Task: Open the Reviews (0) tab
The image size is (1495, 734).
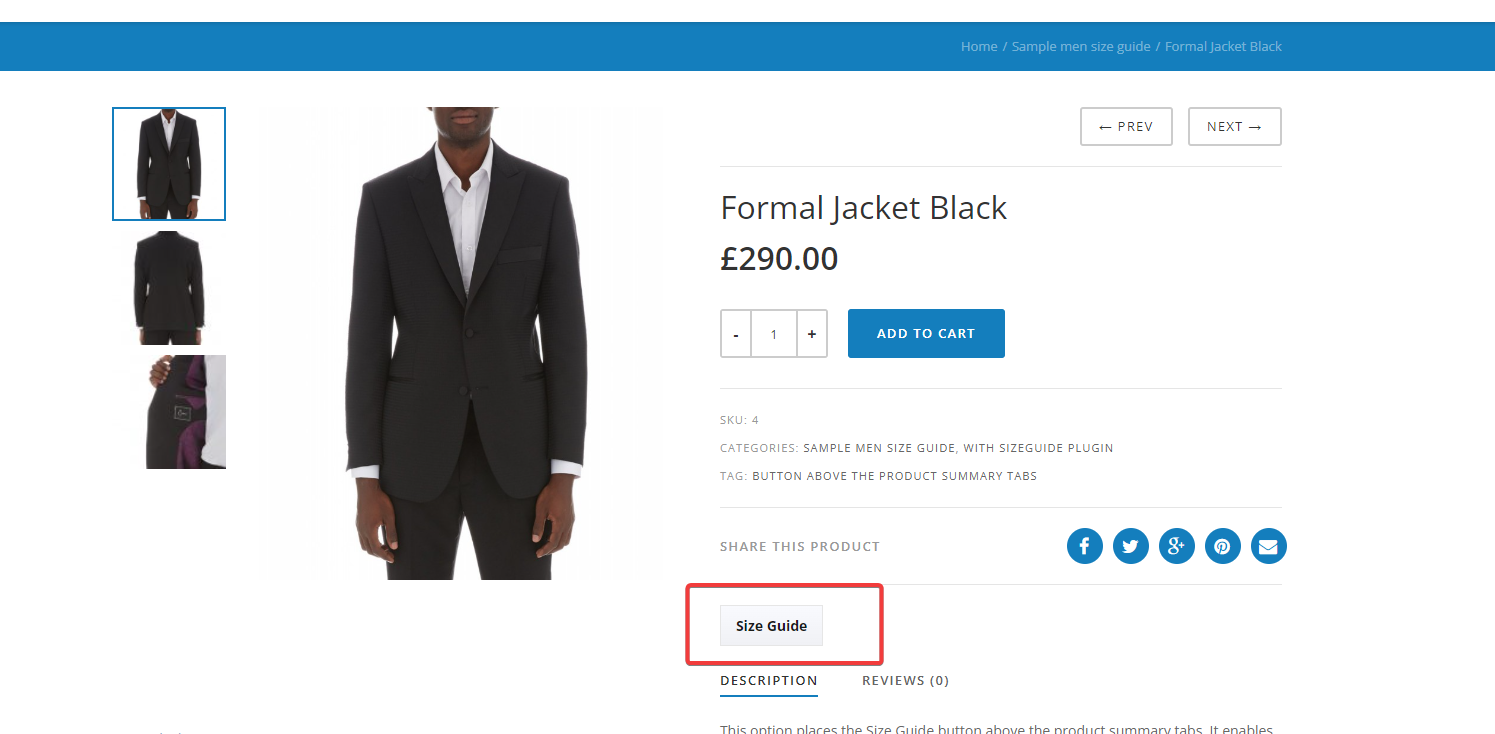Action: (x=905, y=681)
